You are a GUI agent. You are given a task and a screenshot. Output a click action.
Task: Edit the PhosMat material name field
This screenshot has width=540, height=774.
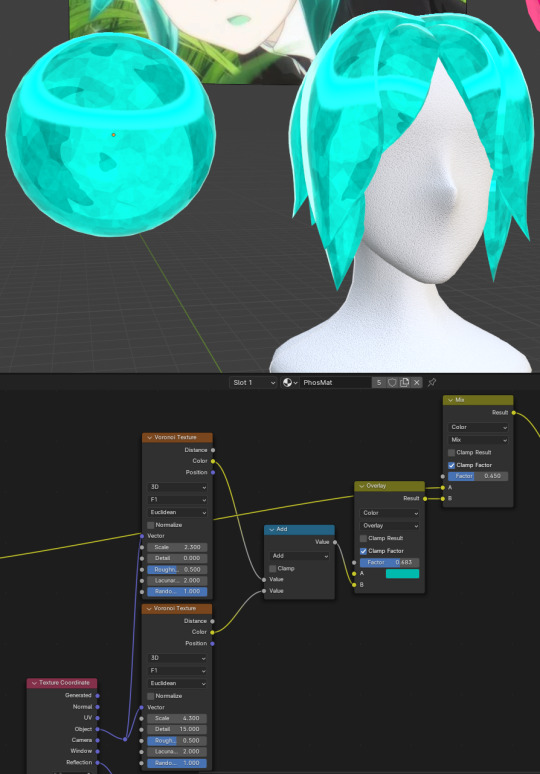[x=336, y=383]
